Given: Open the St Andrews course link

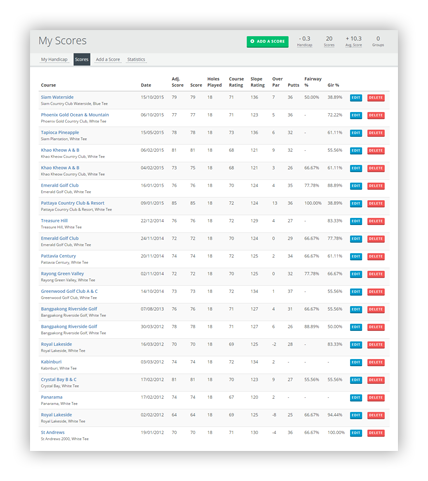Looking at the screenshot, I should pos(52,432).
